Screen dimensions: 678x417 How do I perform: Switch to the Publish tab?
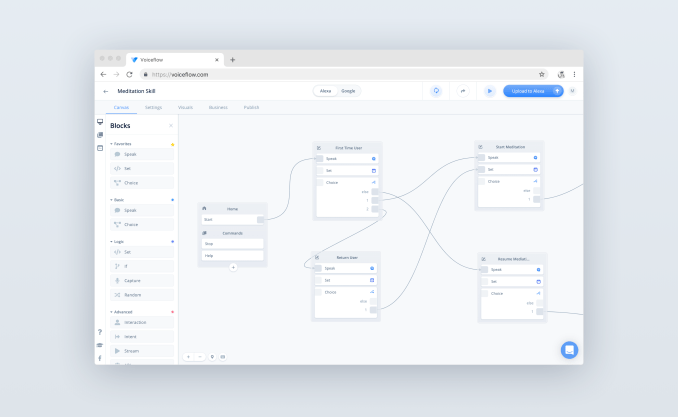point(251,107)
